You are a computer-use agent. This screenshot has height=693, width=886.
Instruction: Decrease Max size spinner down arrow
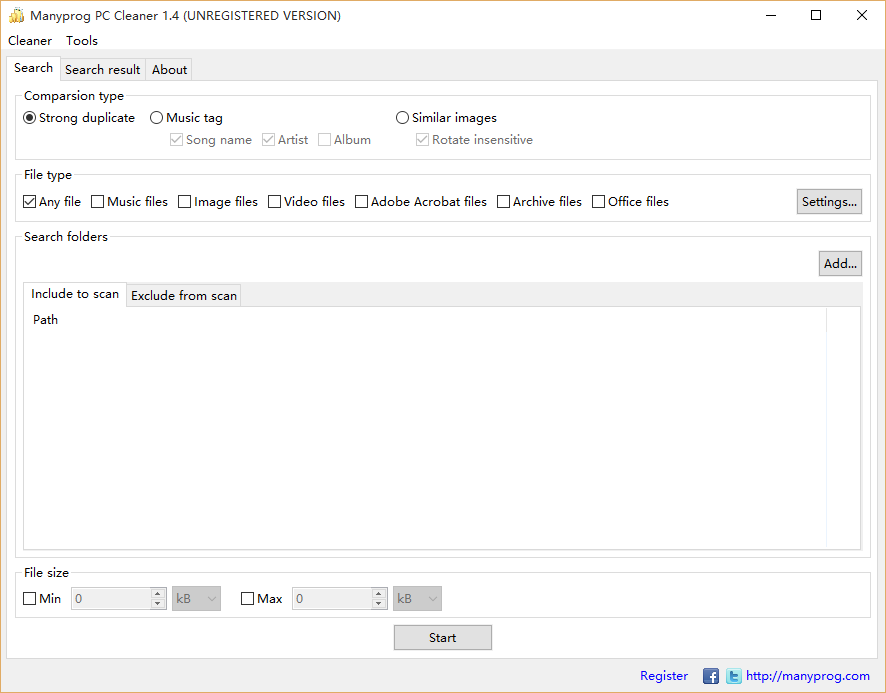(379, 604)
